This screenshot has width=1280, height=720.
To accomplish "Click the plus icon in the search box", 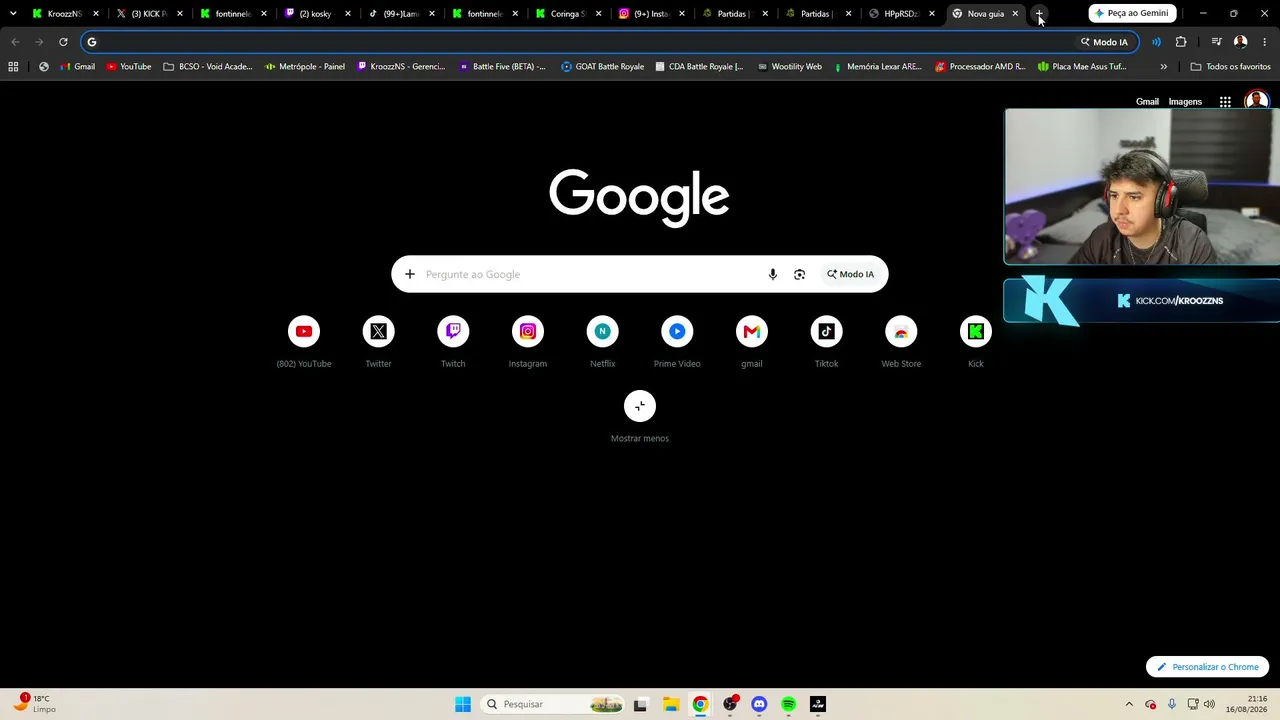I will (x=409, y=274).
